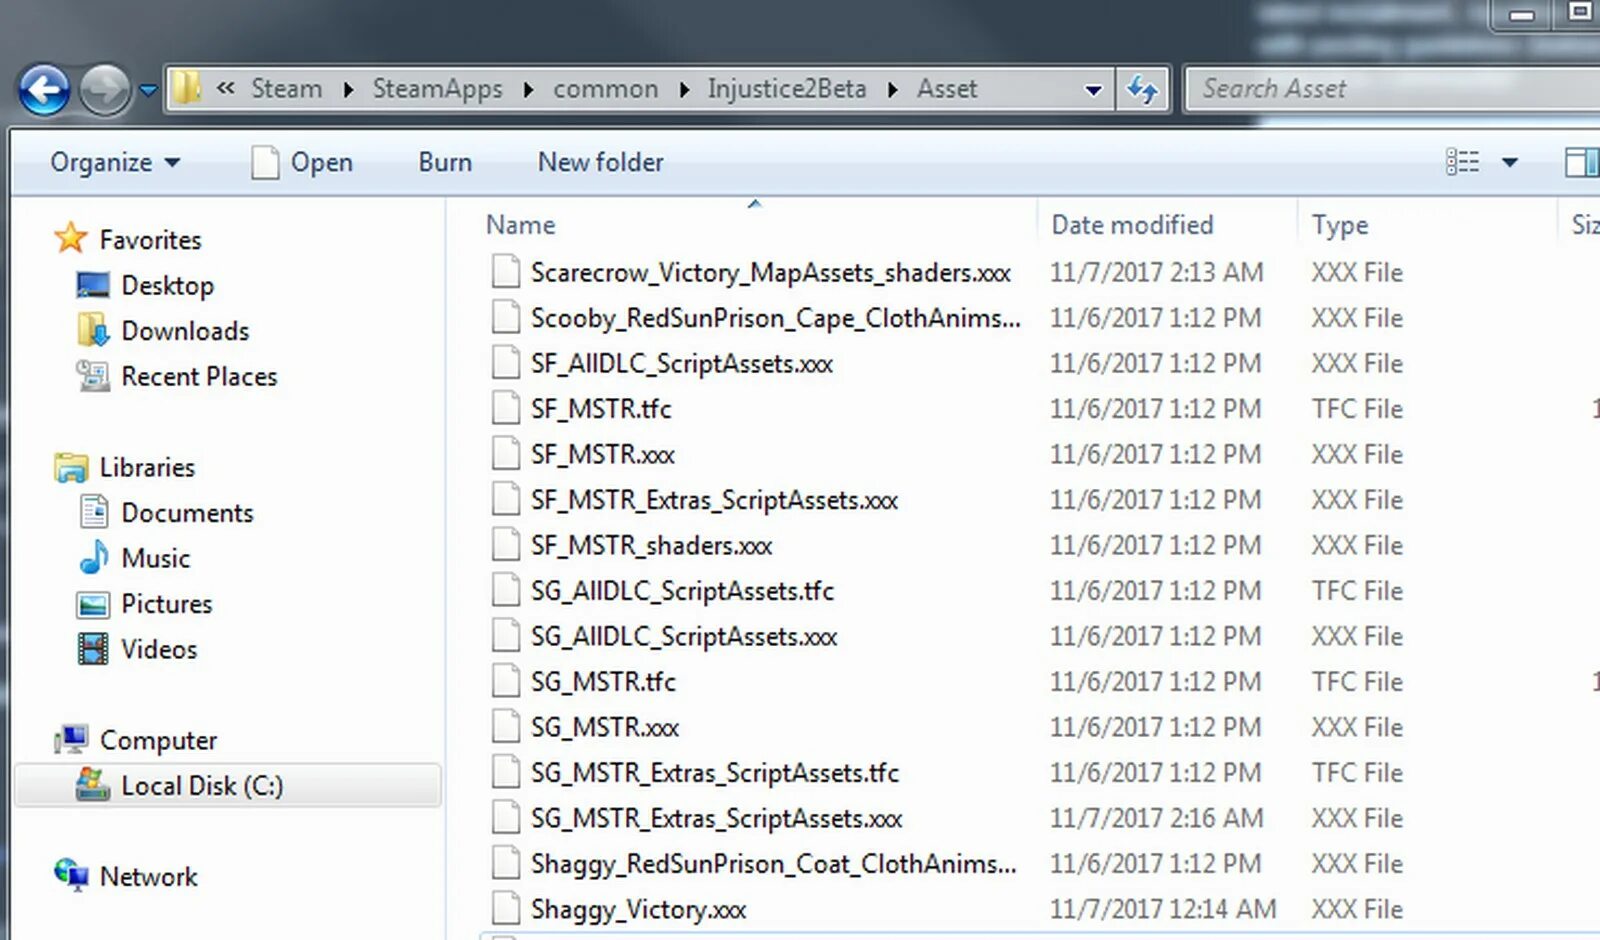The width and height of the screenshot is (1600, 940).
Task: Expand the arrow after SteamApps breadcrumb
Action: click(x=528, y=90)
